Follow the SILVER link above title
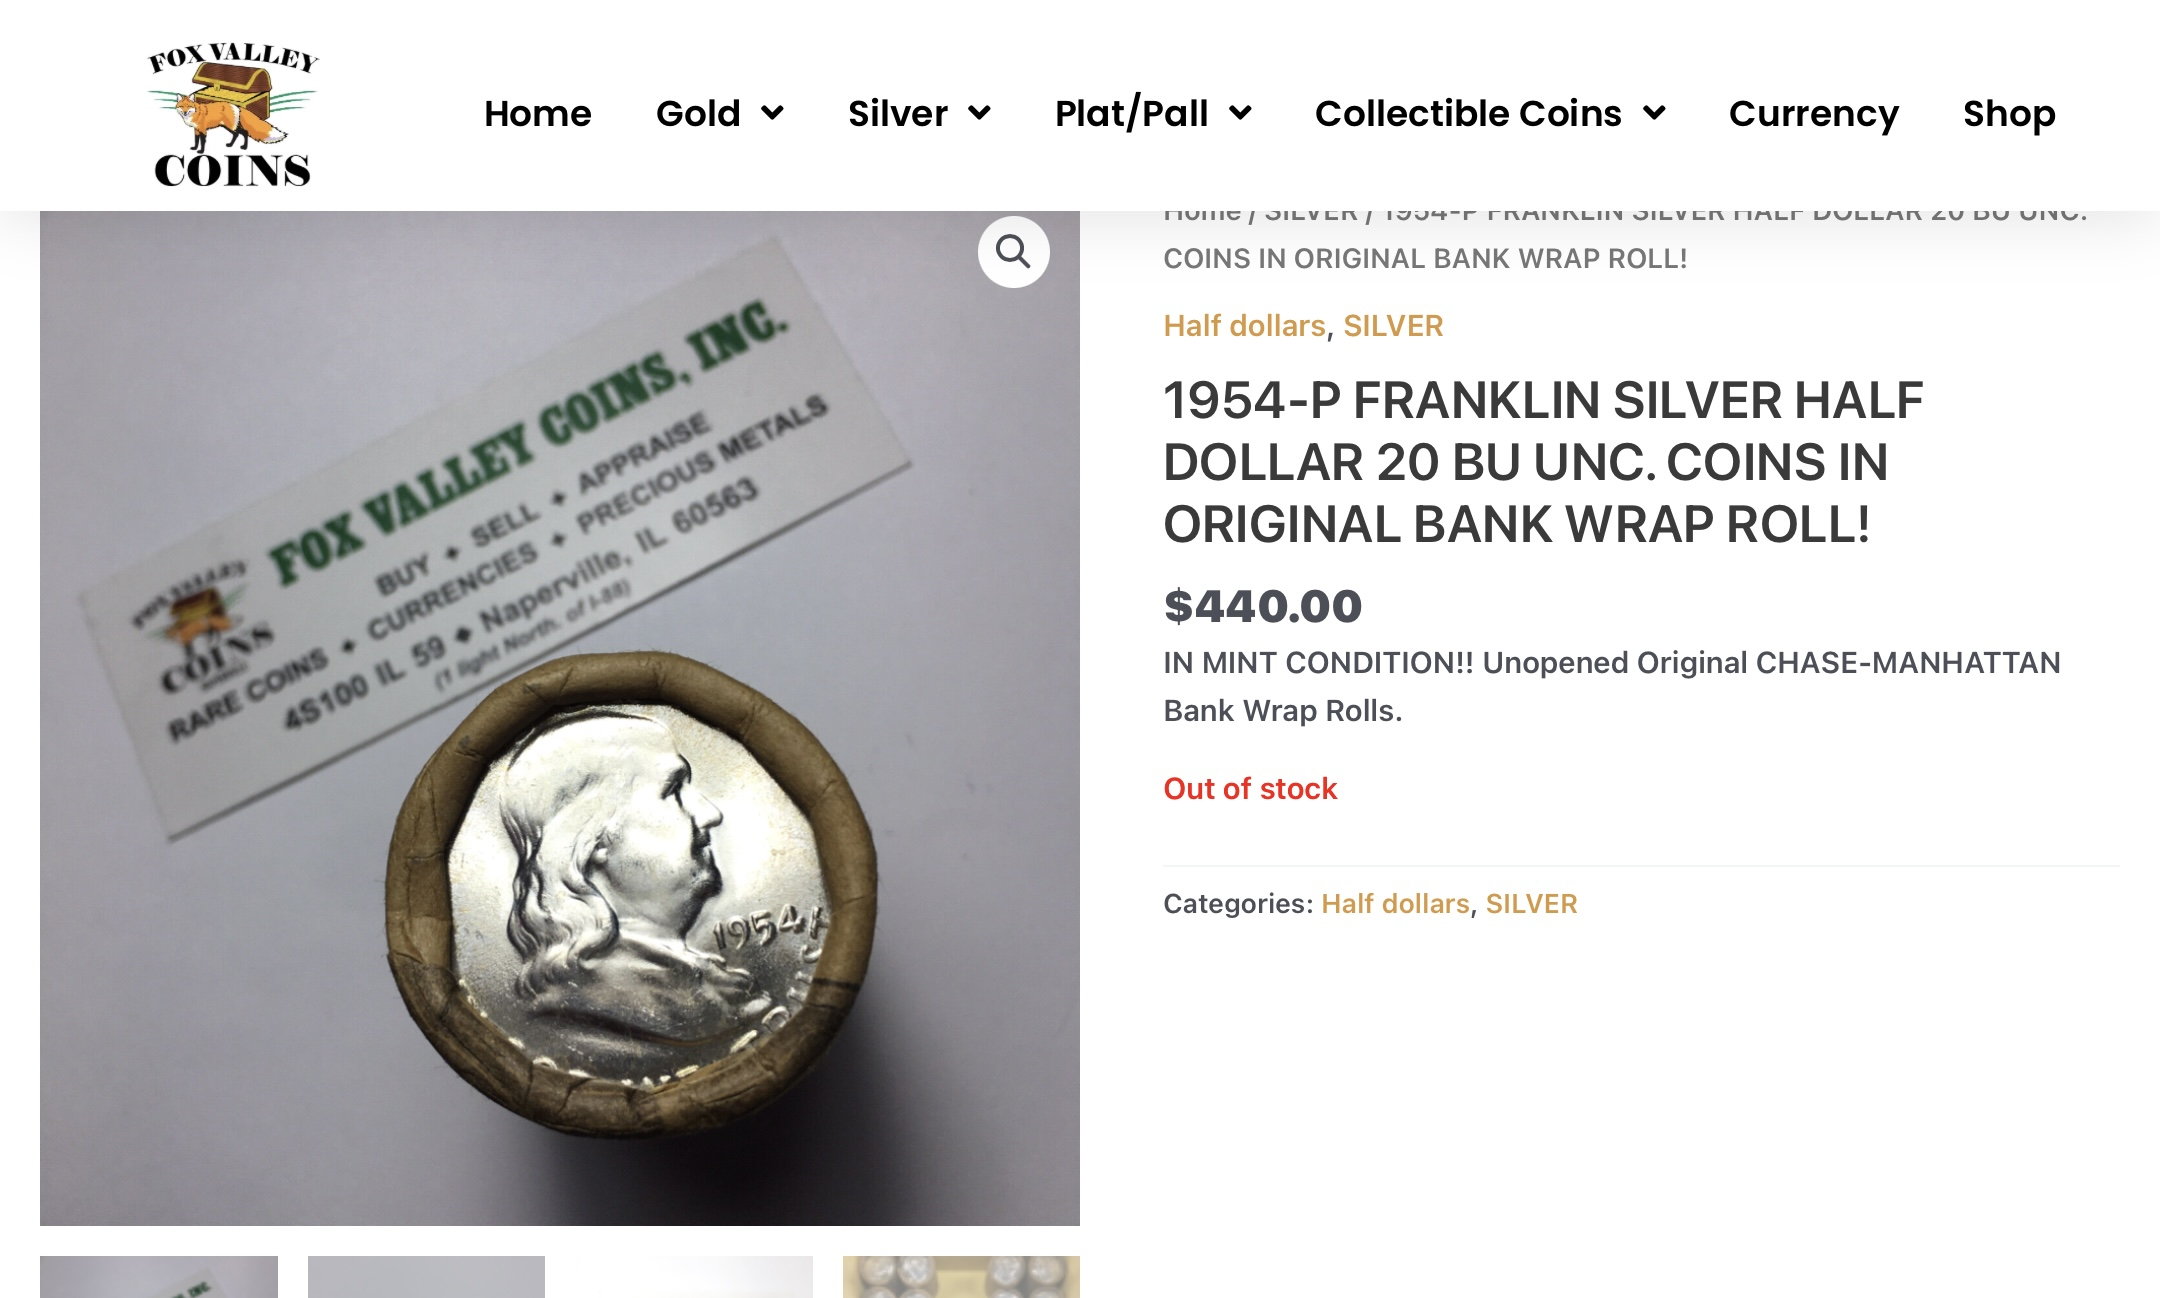This screenshot has height=1298, width=2160. [x=1393, y=326]
